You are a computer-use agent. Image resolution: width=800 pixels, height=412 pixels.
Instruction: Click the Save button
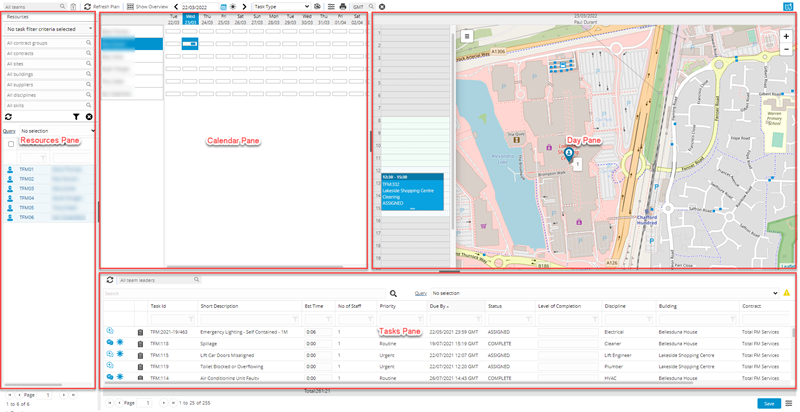click(x=768, y=403)
